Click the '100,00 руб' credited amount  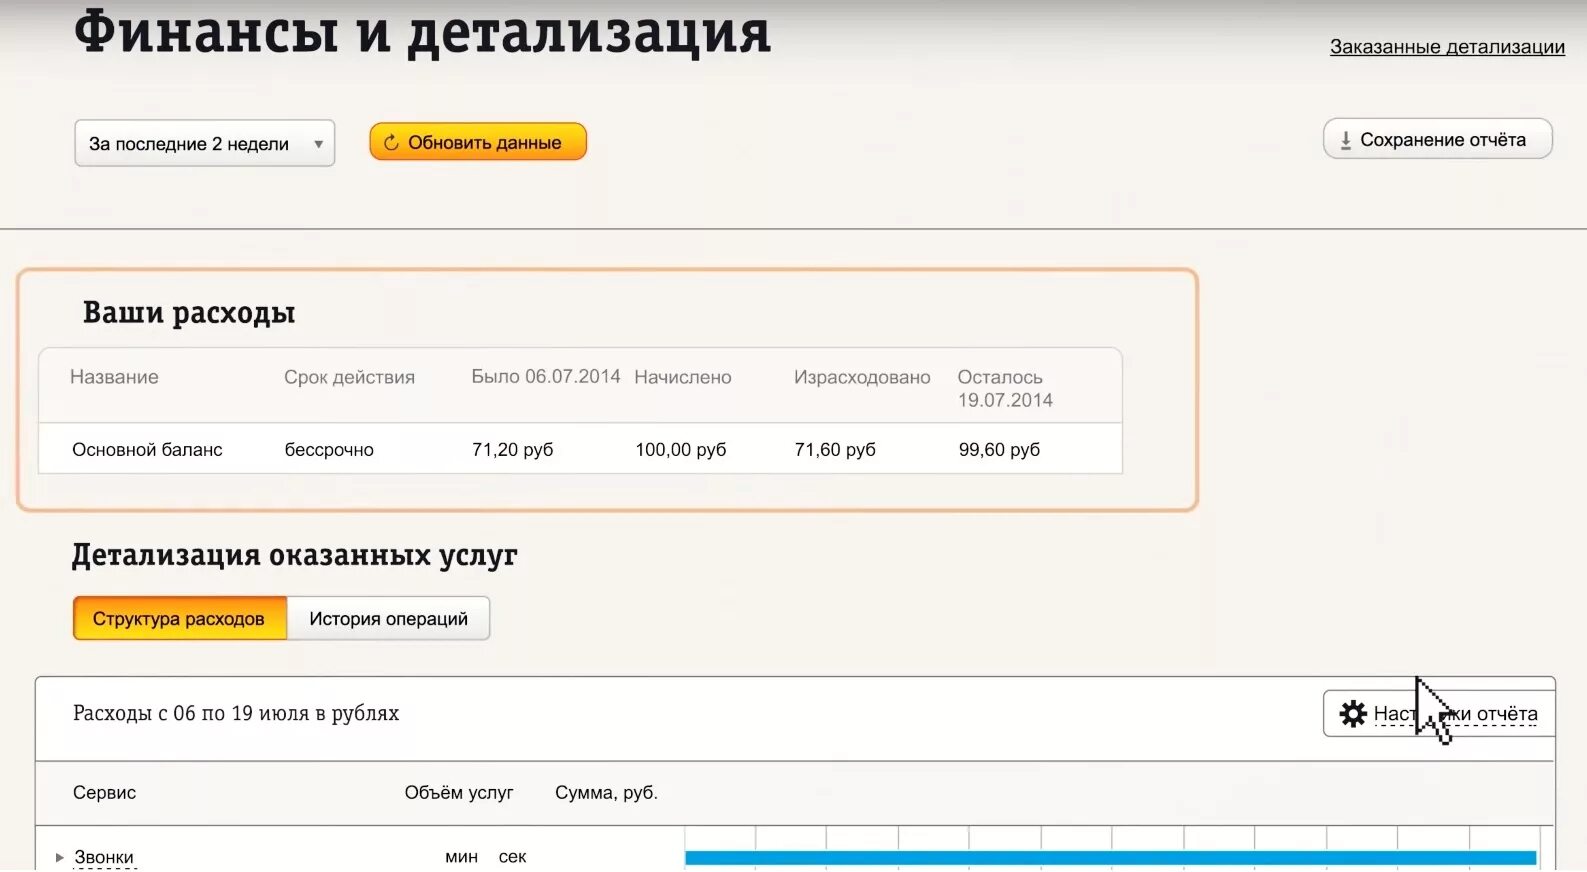(x=681, y=450)
